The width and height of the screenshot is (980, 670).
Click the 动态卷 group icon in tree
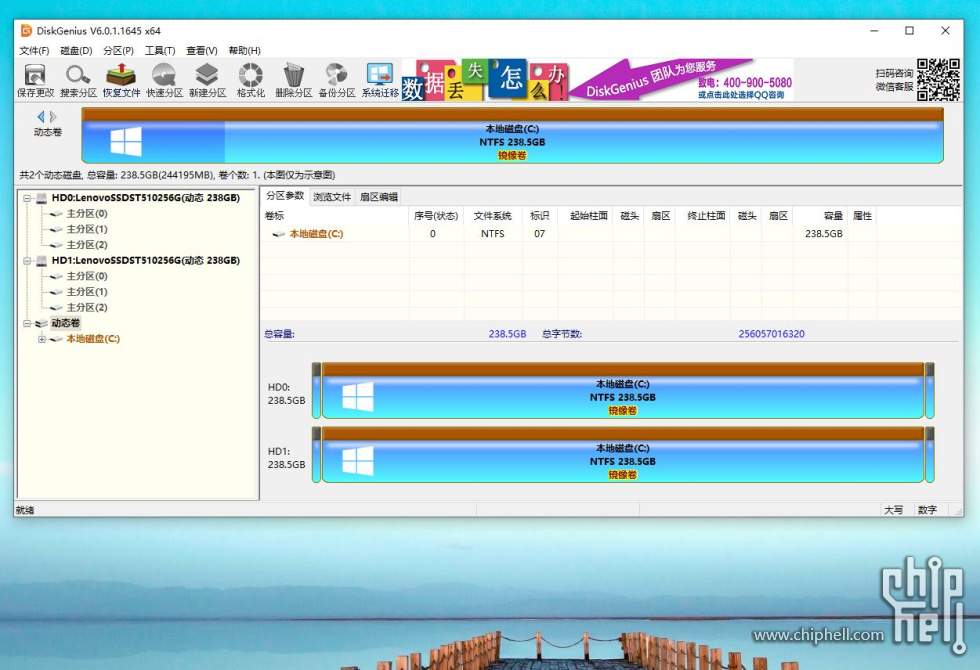42,323
